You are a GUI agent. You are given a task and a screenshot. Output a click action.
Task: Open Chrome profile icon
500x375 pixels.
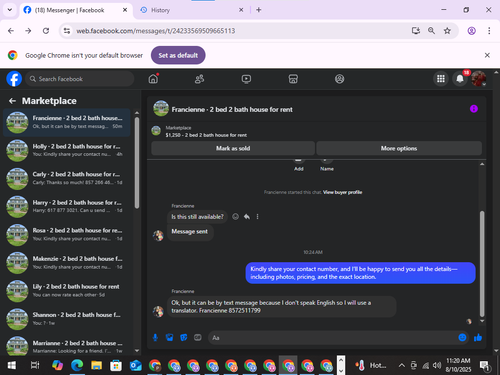[x=471, y=31]
